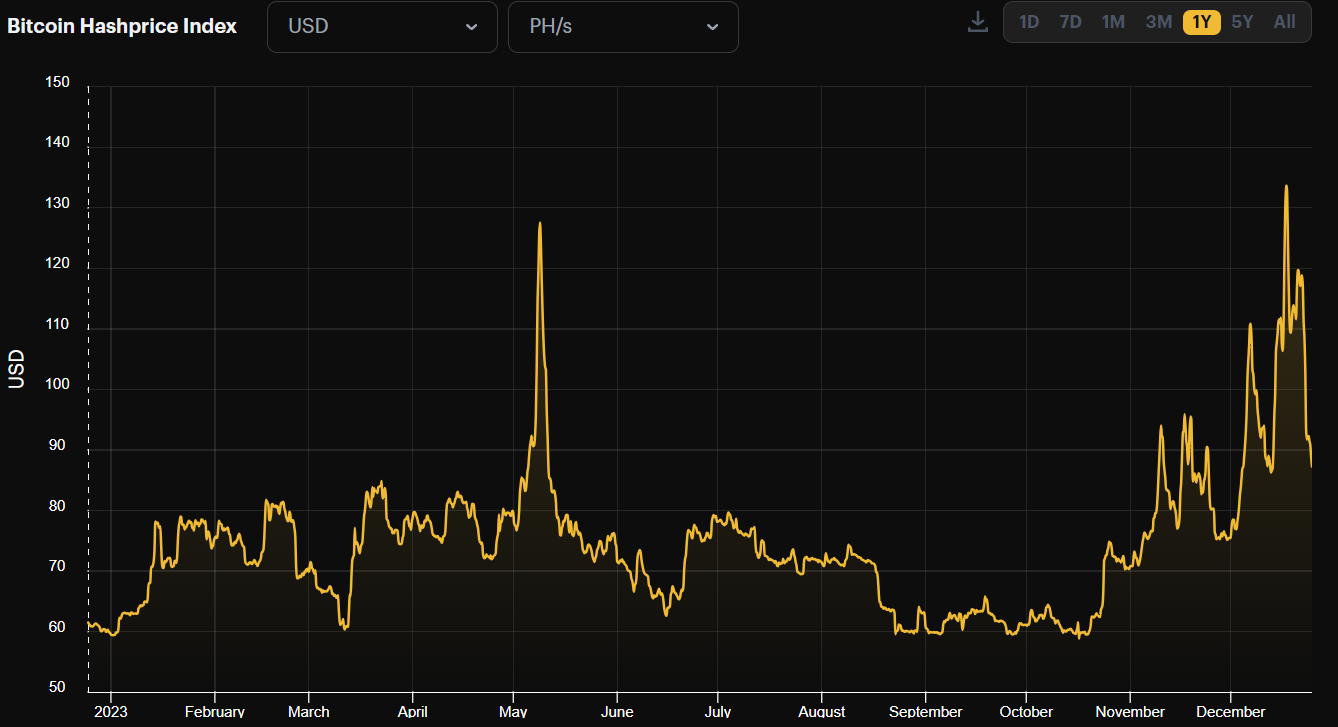Click the 140 value on the y-axis
Image resolution: width=1338 pixels, height=727 pixels.
click(x=58, y=142)
